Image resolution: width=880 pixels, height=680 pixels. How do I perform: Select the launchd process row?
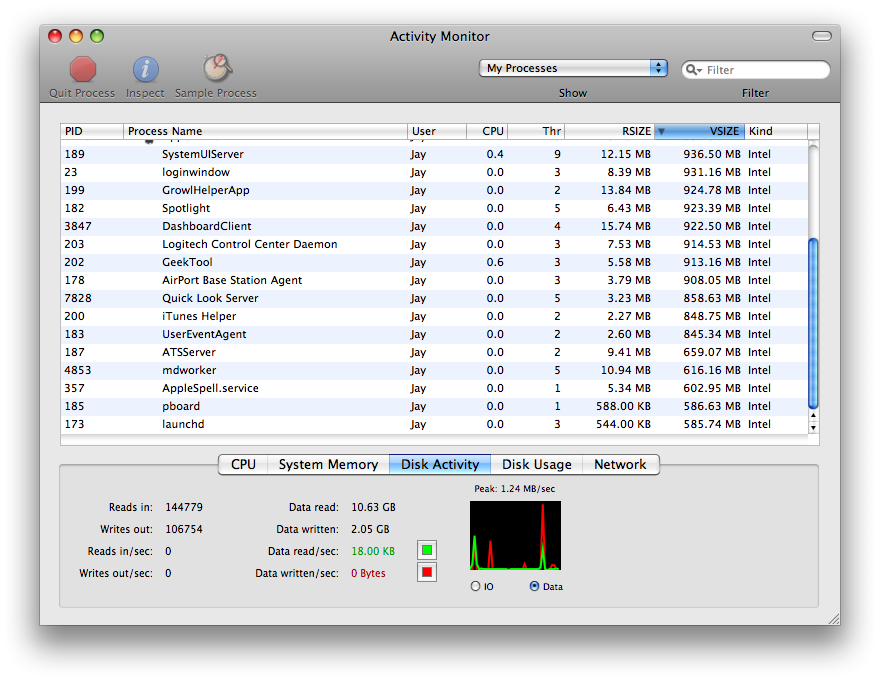tap(434, 424)
